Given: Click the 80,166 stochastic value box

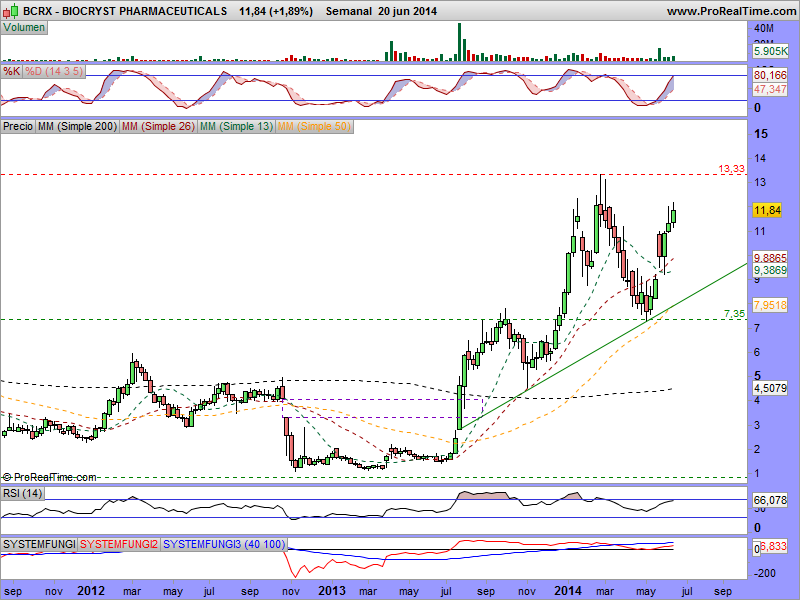Looking at the screenshot, I should [770, 75].
